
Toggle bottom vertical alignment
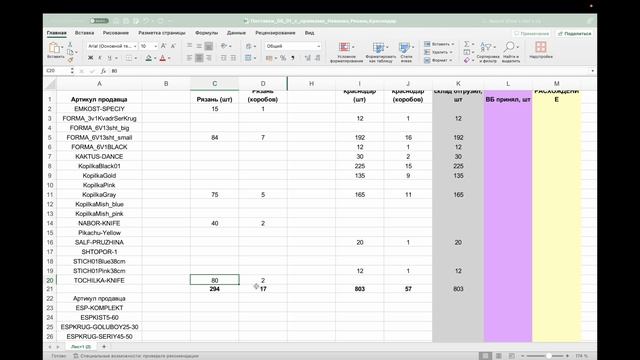tap(209, 46)
